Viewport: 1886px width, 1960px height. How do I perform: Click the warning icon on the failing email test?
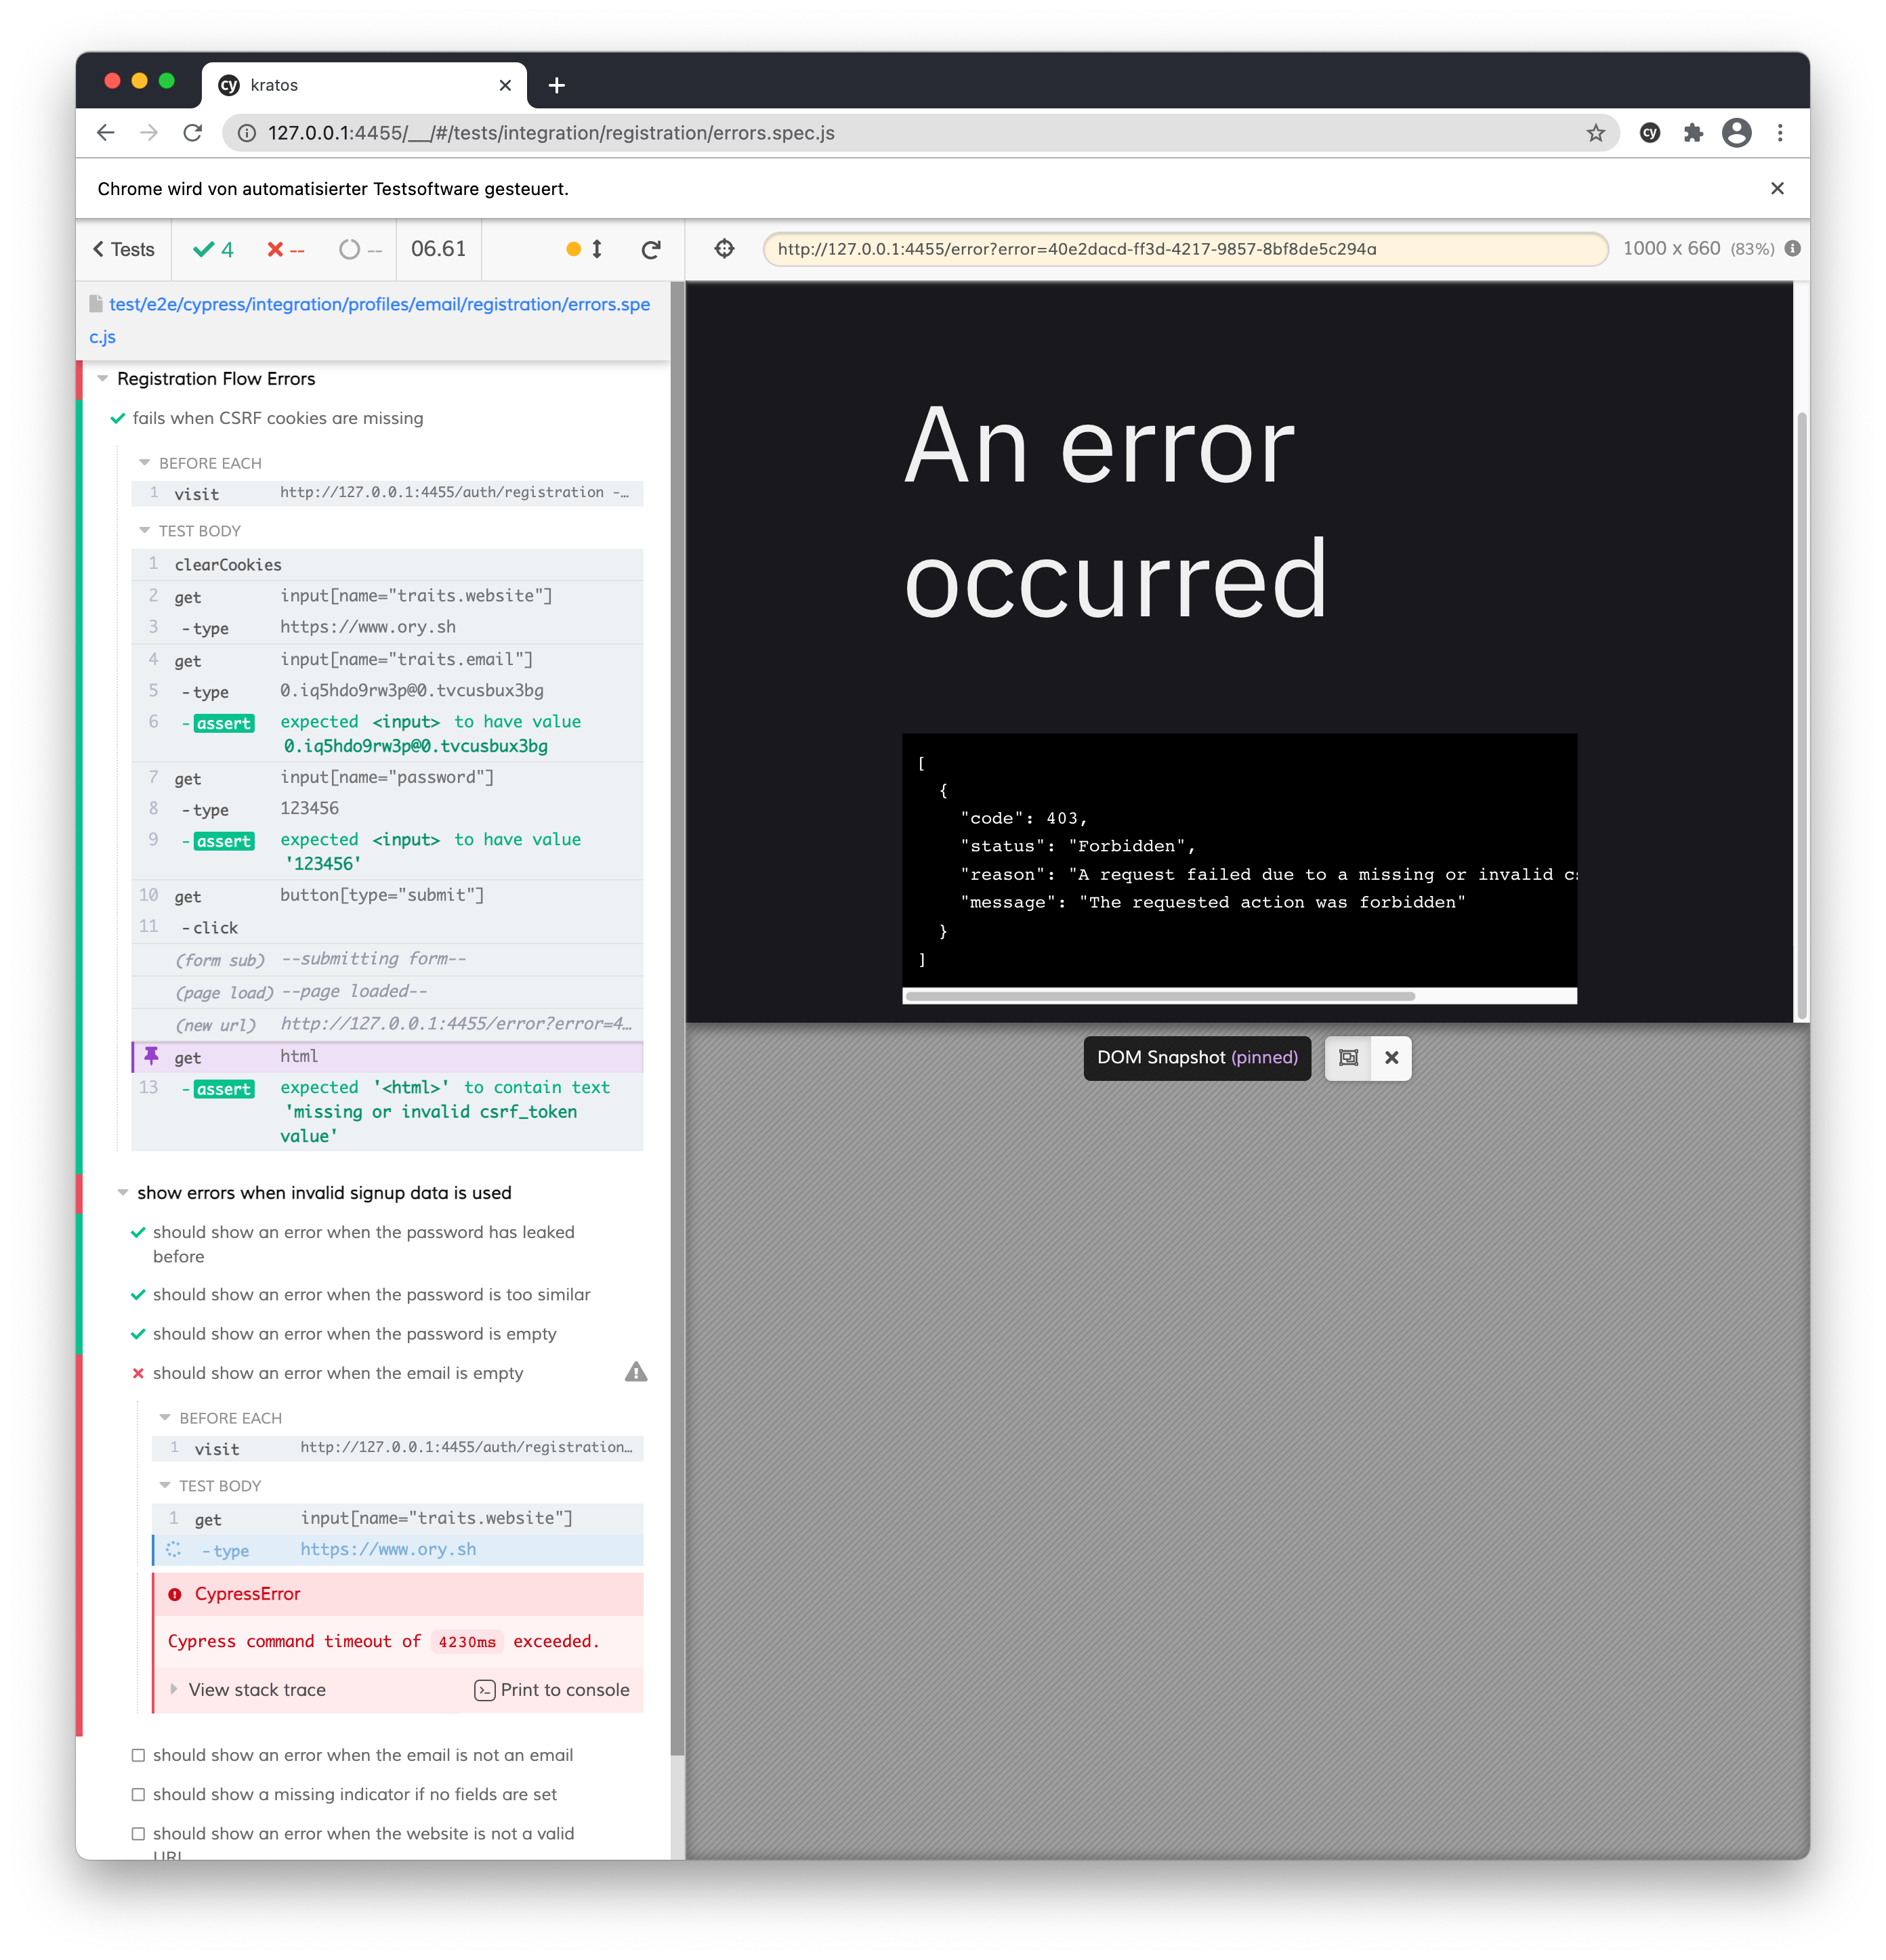tap(636, 1372)
